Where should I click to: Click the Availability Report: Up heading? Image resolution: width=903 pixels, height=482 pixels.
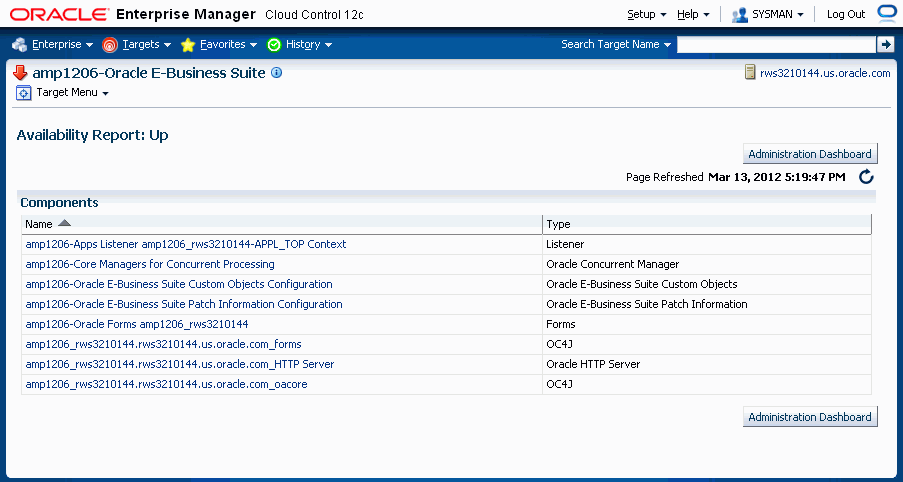tap(92, 135)
